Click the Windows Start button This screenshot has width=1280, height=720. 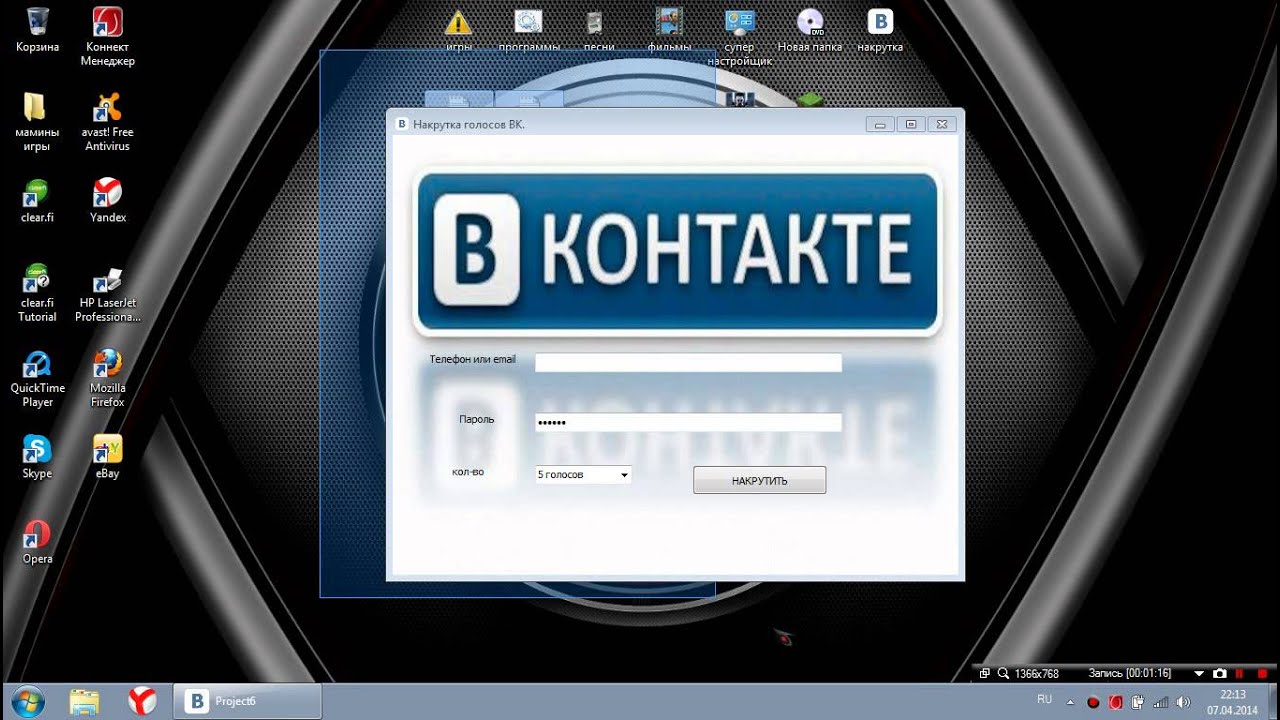point(27,701)
